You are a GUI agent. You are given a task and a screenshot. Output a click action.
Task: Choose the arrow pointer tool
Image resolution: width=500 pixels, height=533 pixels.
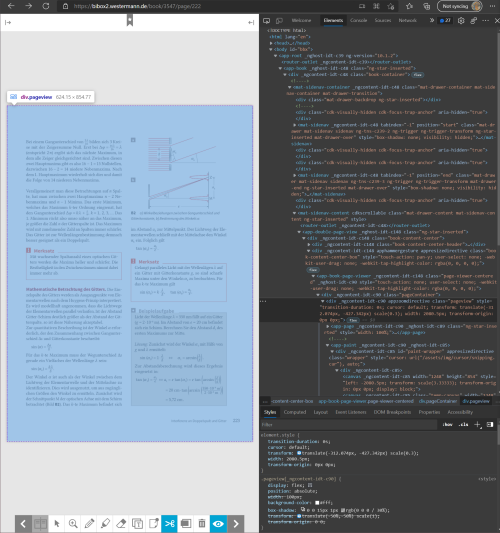point(57,523)
